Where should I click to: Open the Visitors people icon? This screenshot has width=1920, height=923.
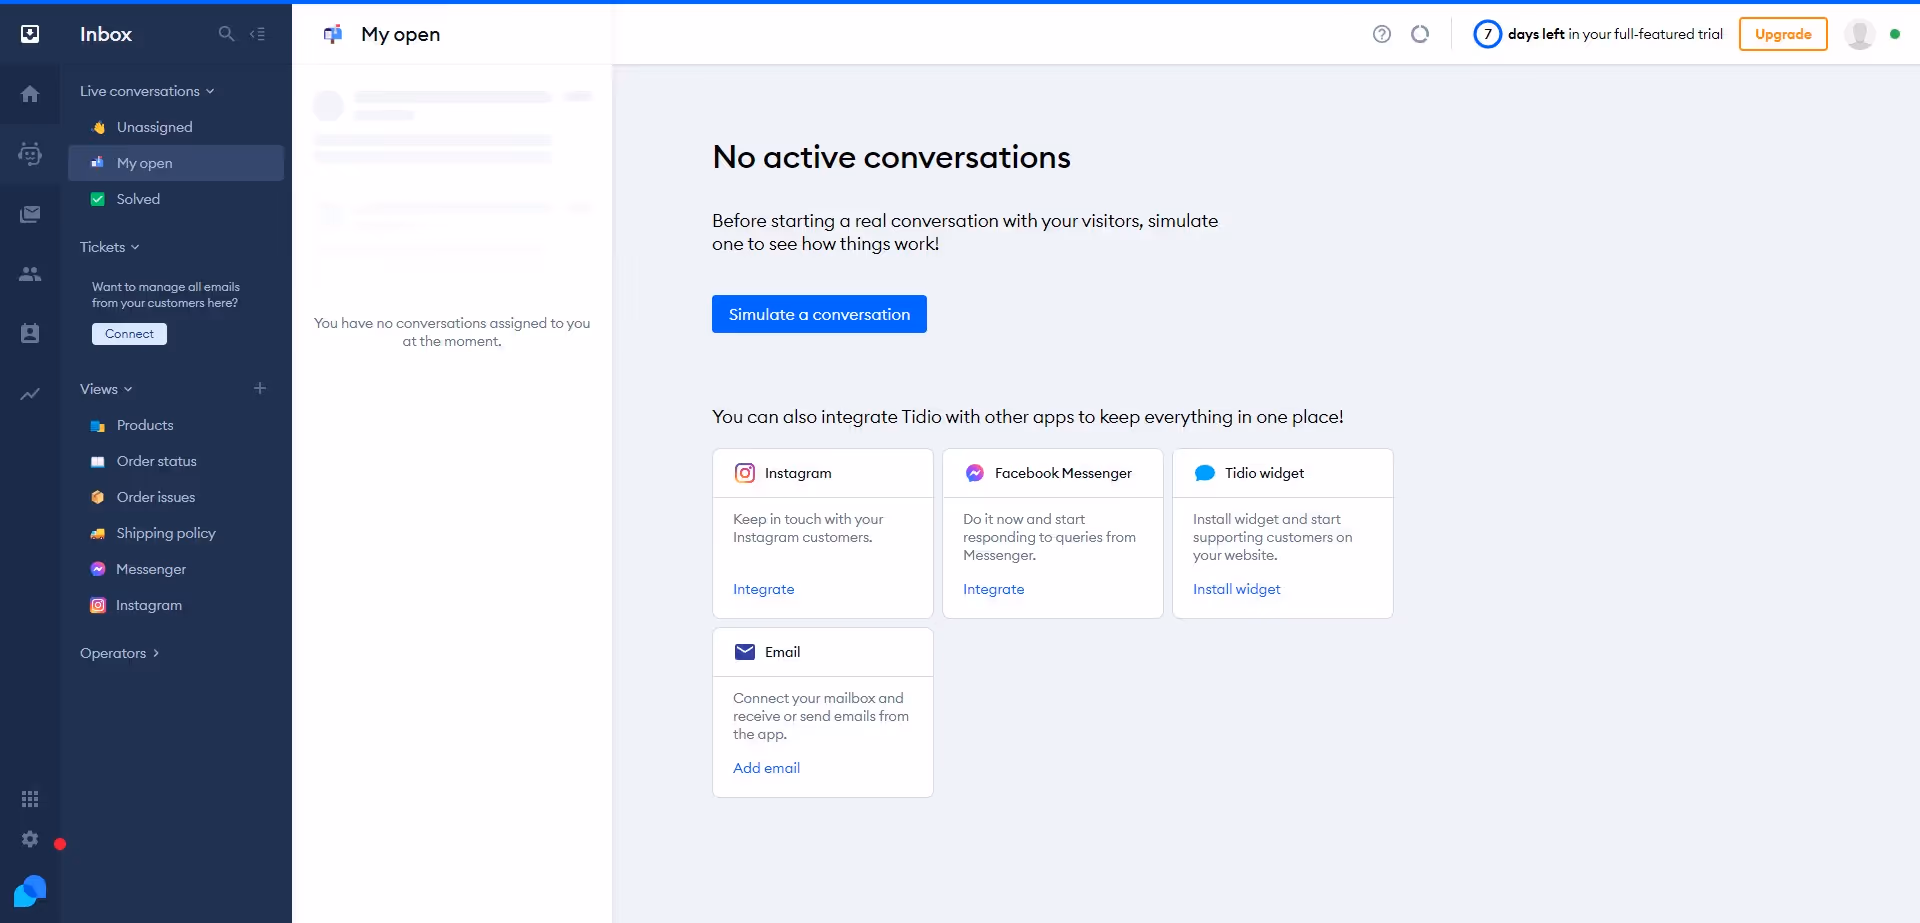pyautogui.click(x=30, y=274)
